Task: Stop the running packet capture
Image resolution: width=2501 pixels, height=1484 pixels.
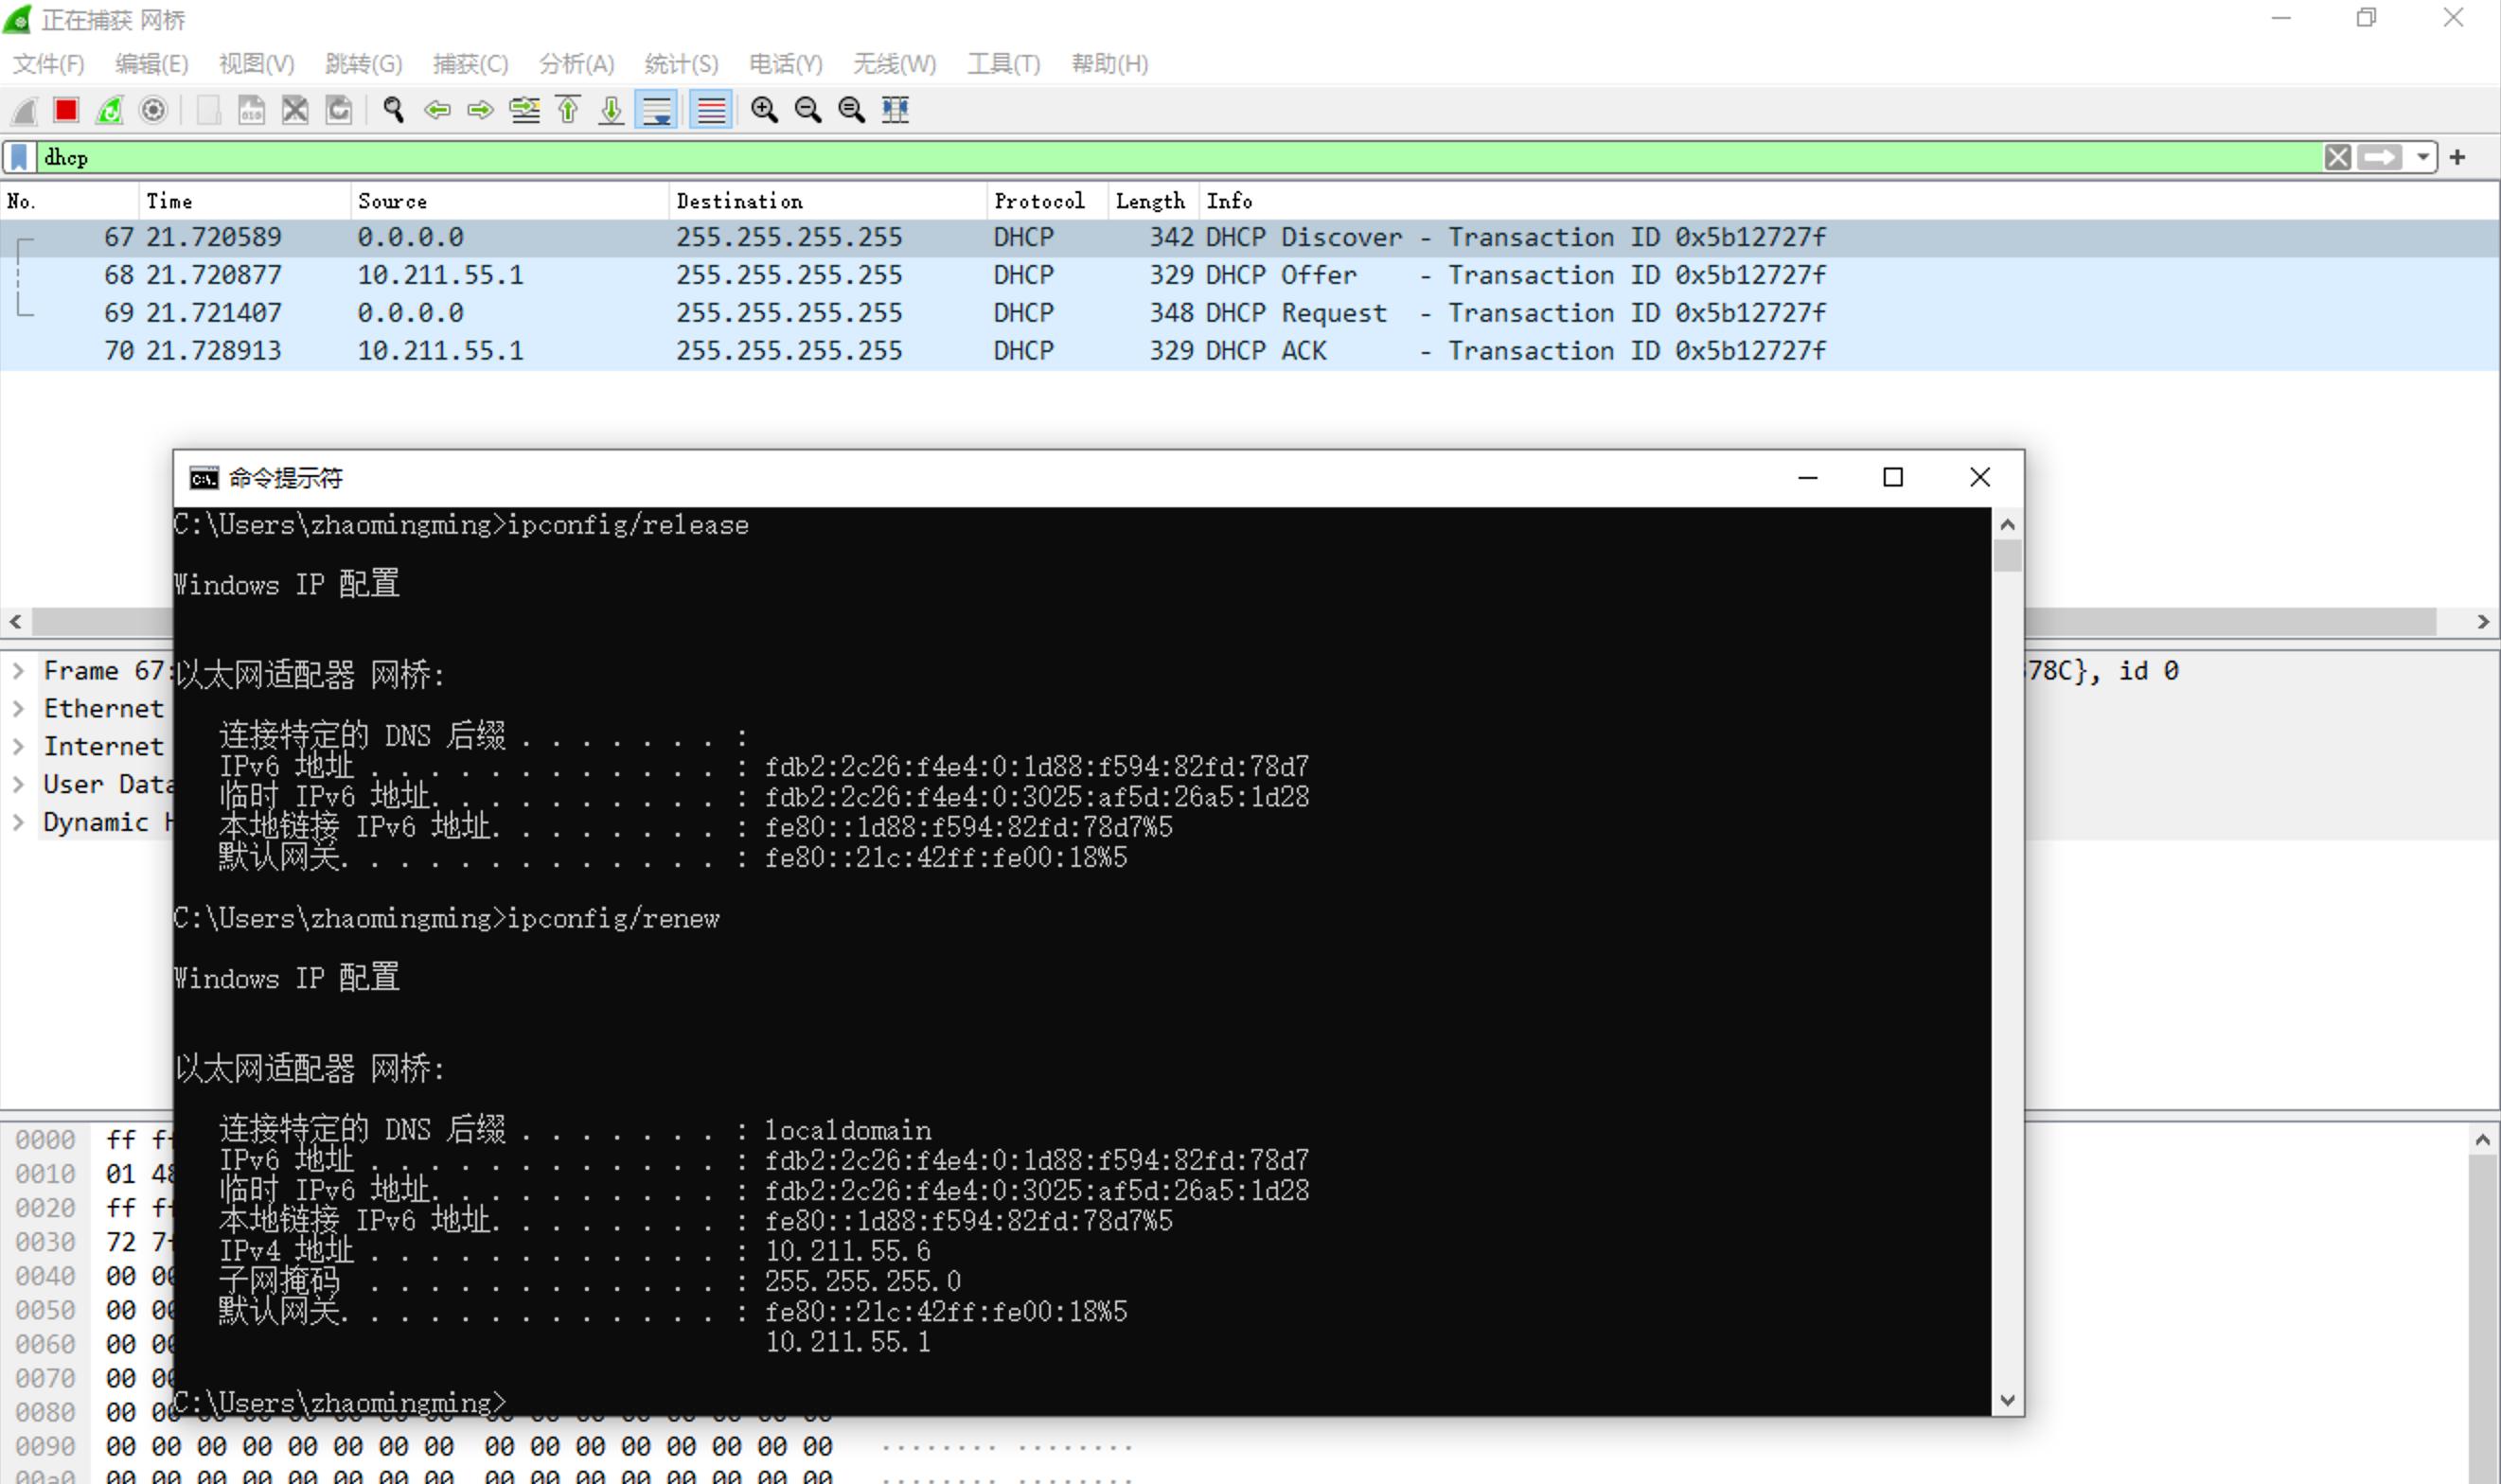Action: click(66, 110)
